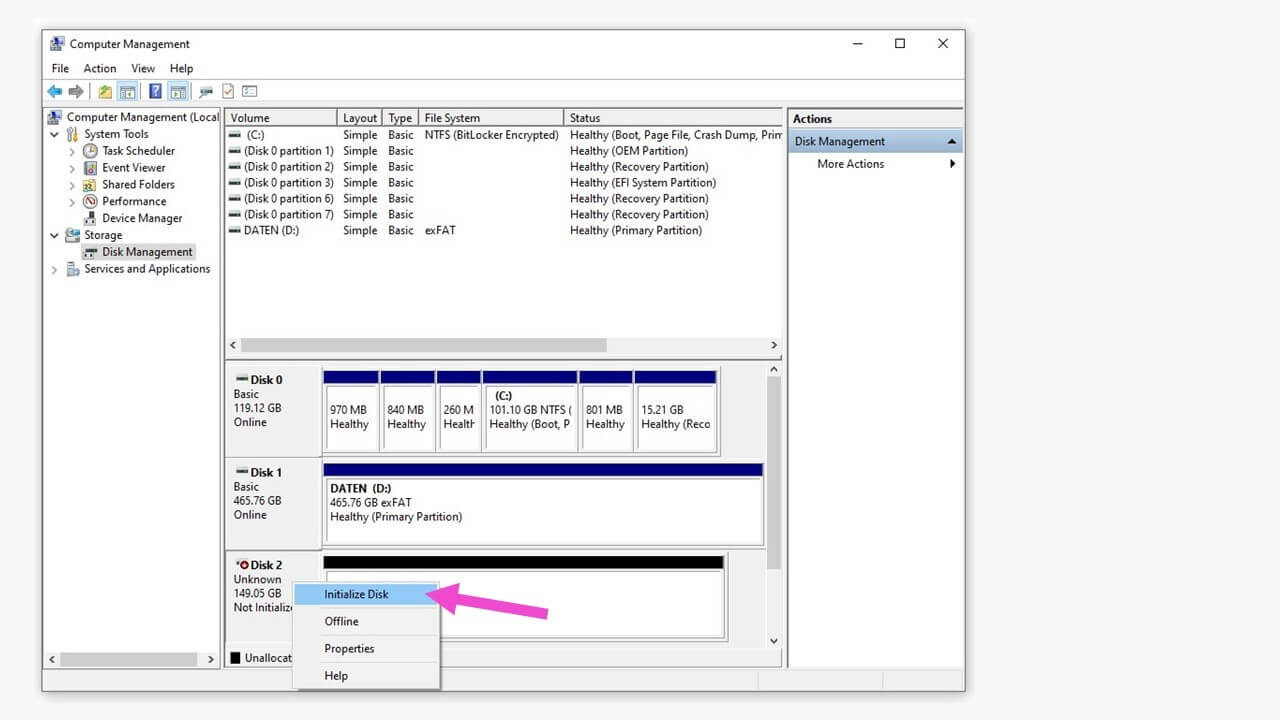This screenshot has height=720, width=1280.
Task: Sort by the Layout column header
Action: click(x=360, y=118)
